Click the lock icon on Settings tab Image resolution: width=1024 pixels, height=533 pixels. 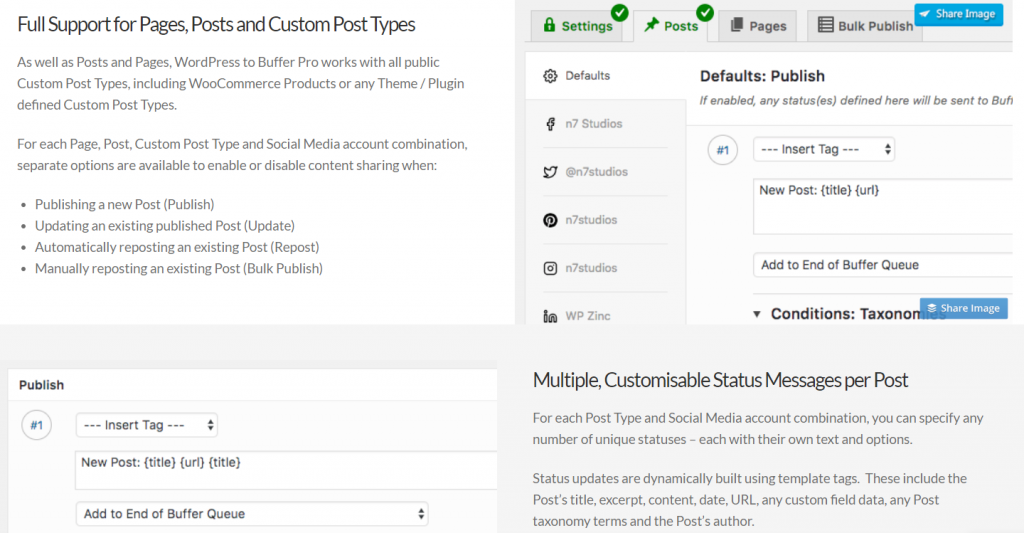click(x=549, y=25)
